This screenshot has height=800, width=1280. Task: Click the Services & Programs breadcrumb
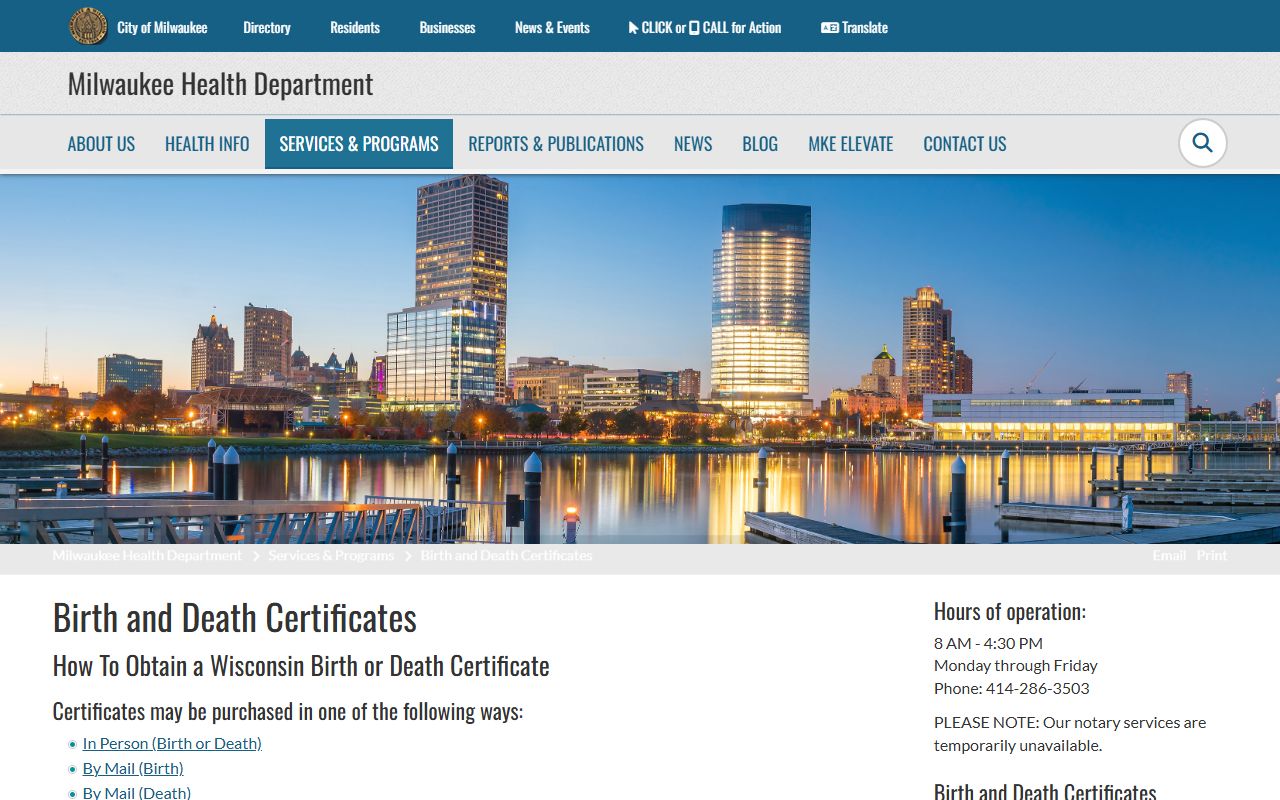(331, 555)
